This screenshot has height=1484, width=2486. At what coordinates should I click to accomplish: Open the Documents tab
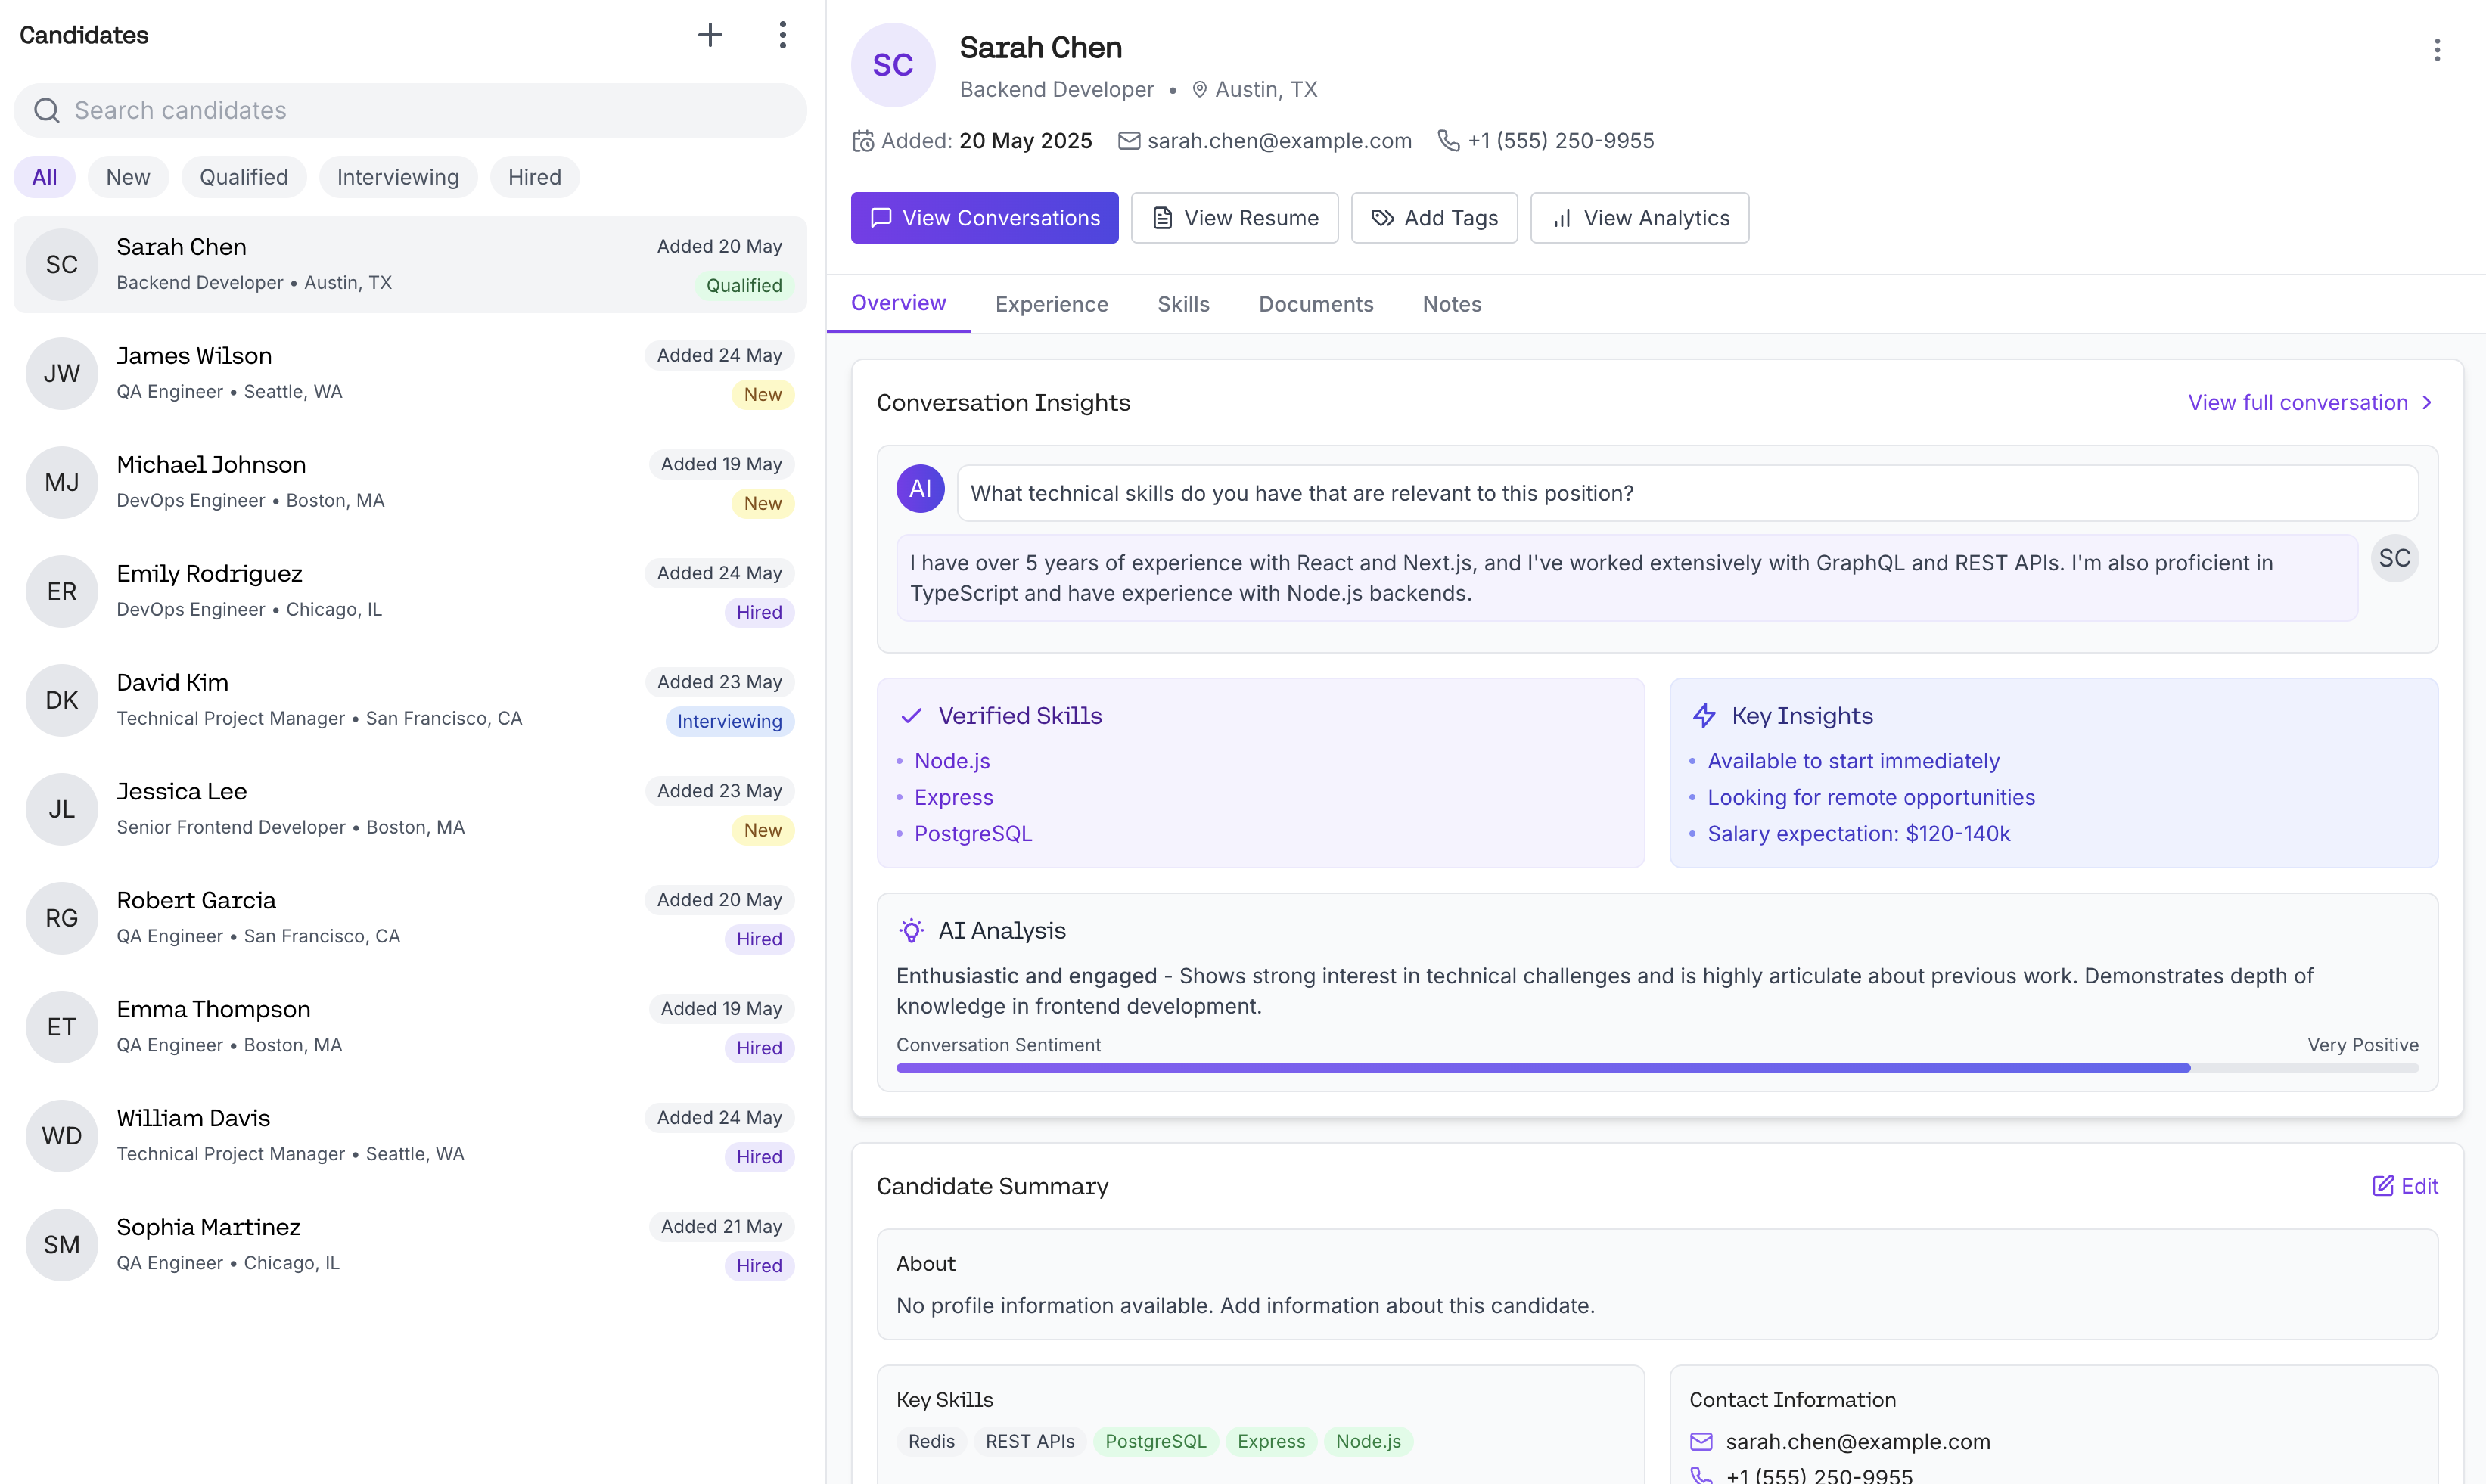click(1315, 304)
